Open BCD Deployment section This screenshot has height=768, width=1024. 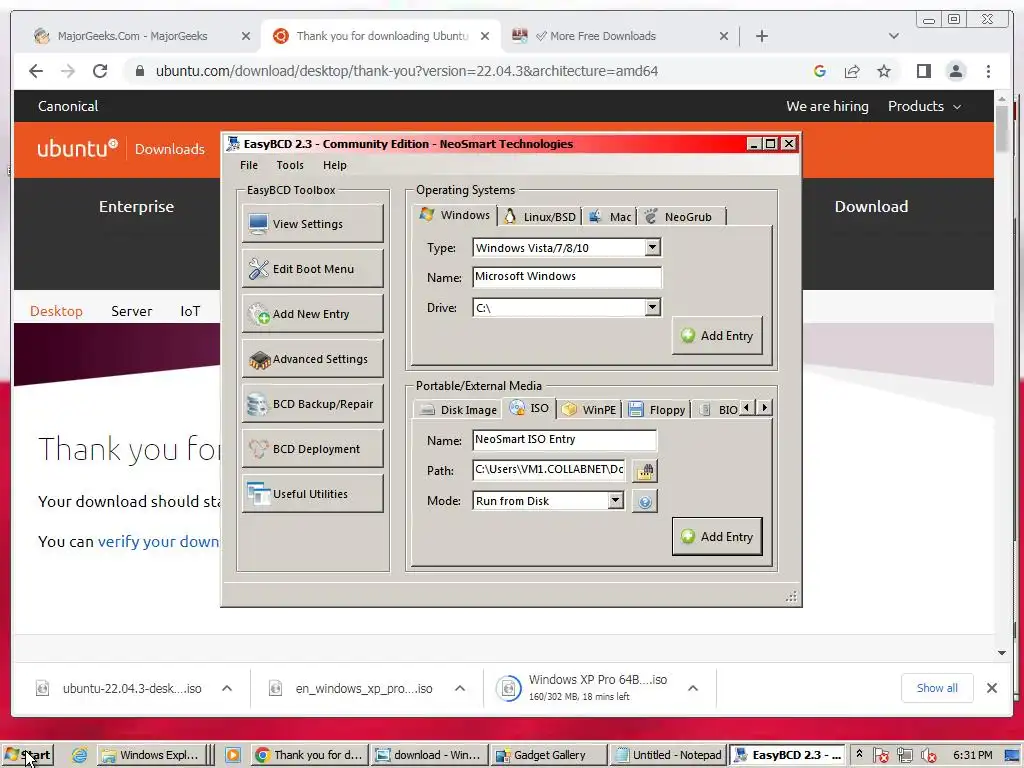point(312,449)
